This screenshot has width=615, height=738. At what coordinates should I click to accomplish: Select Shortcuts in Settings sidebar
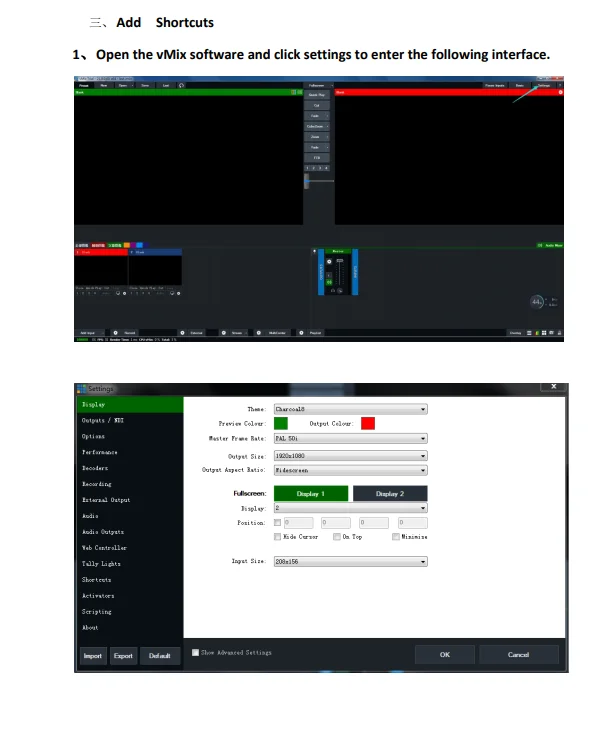[130, 580]
